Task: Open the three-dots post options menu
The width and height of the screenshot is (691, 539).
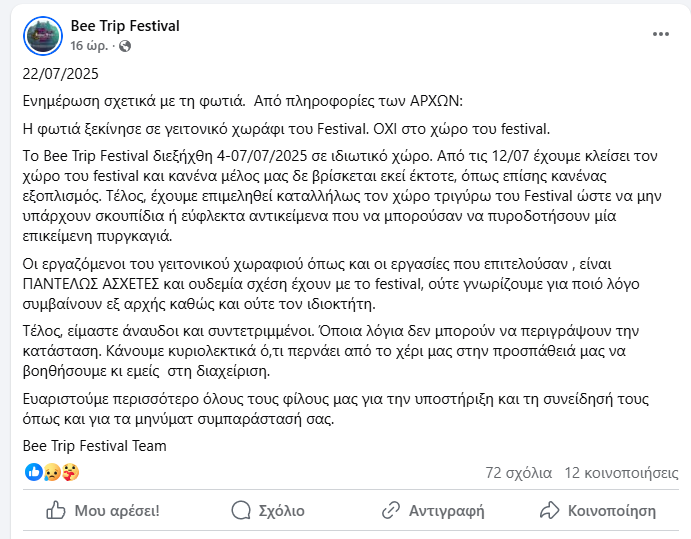Action: (x=661, y=34)
